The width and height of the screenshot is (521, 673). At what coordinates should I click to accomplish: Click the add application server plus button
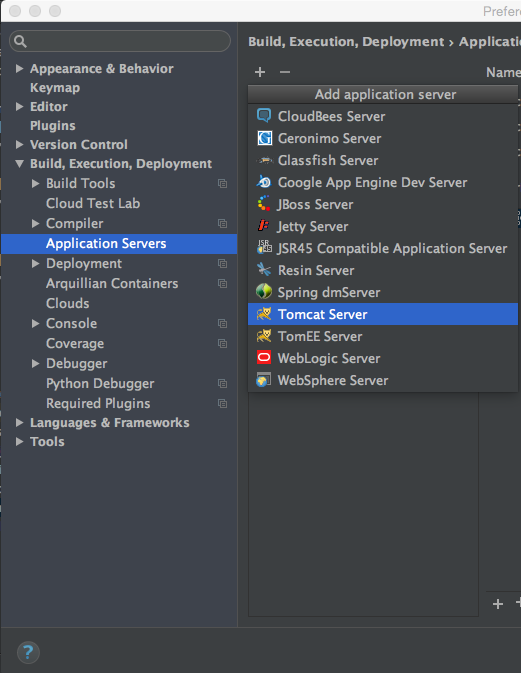click(260, 72)
